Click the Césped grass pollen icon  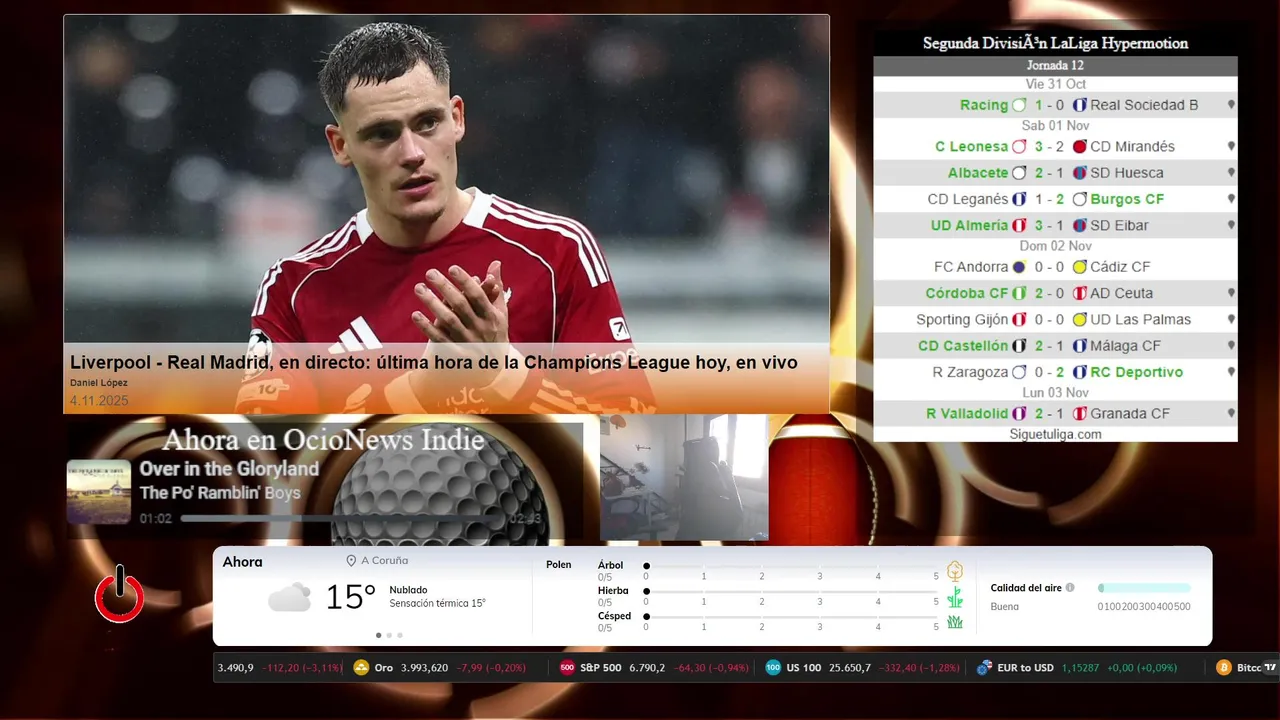coord(955,622)
